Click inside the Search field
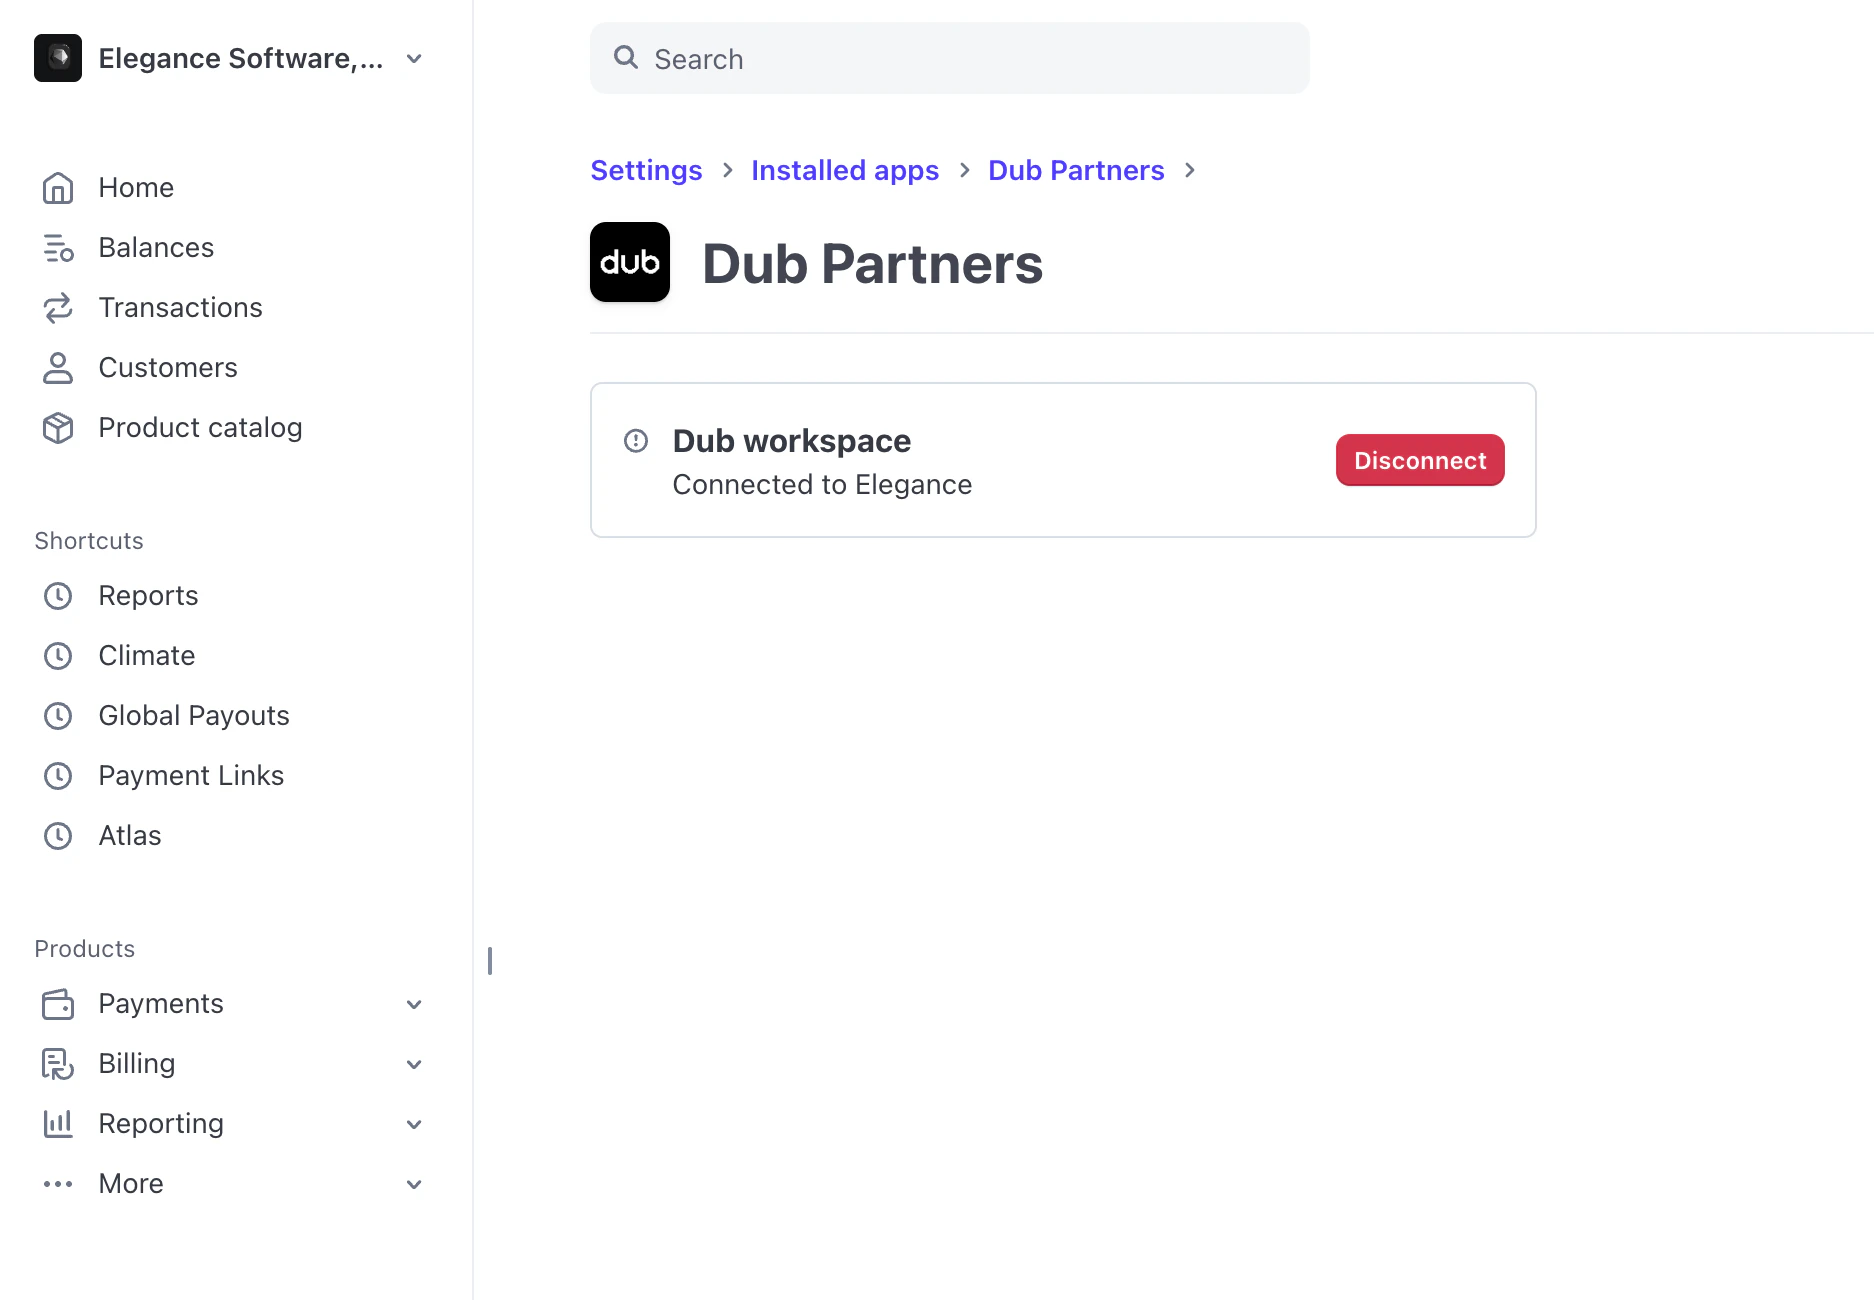 pyautogui.click(x=949, y=58)
